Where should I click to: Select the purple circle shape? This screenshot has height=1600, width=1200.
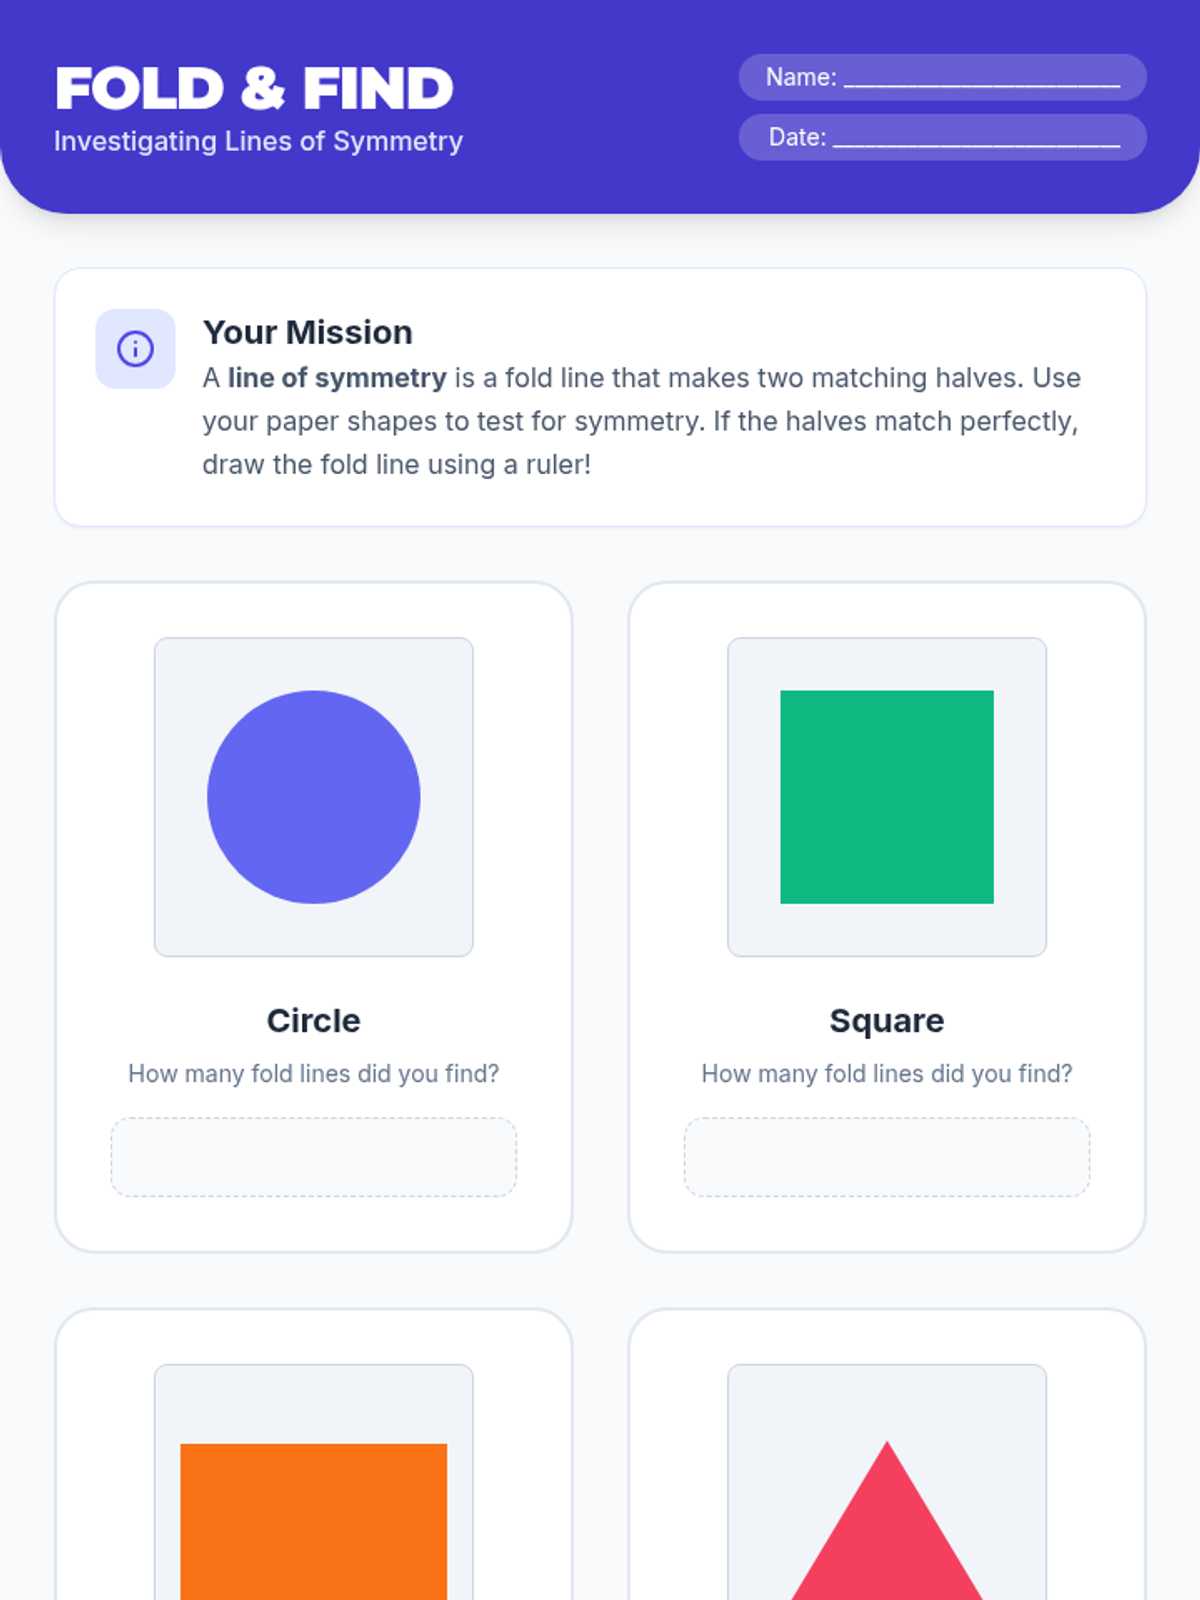pyautogui.click(x=314, y=797)
